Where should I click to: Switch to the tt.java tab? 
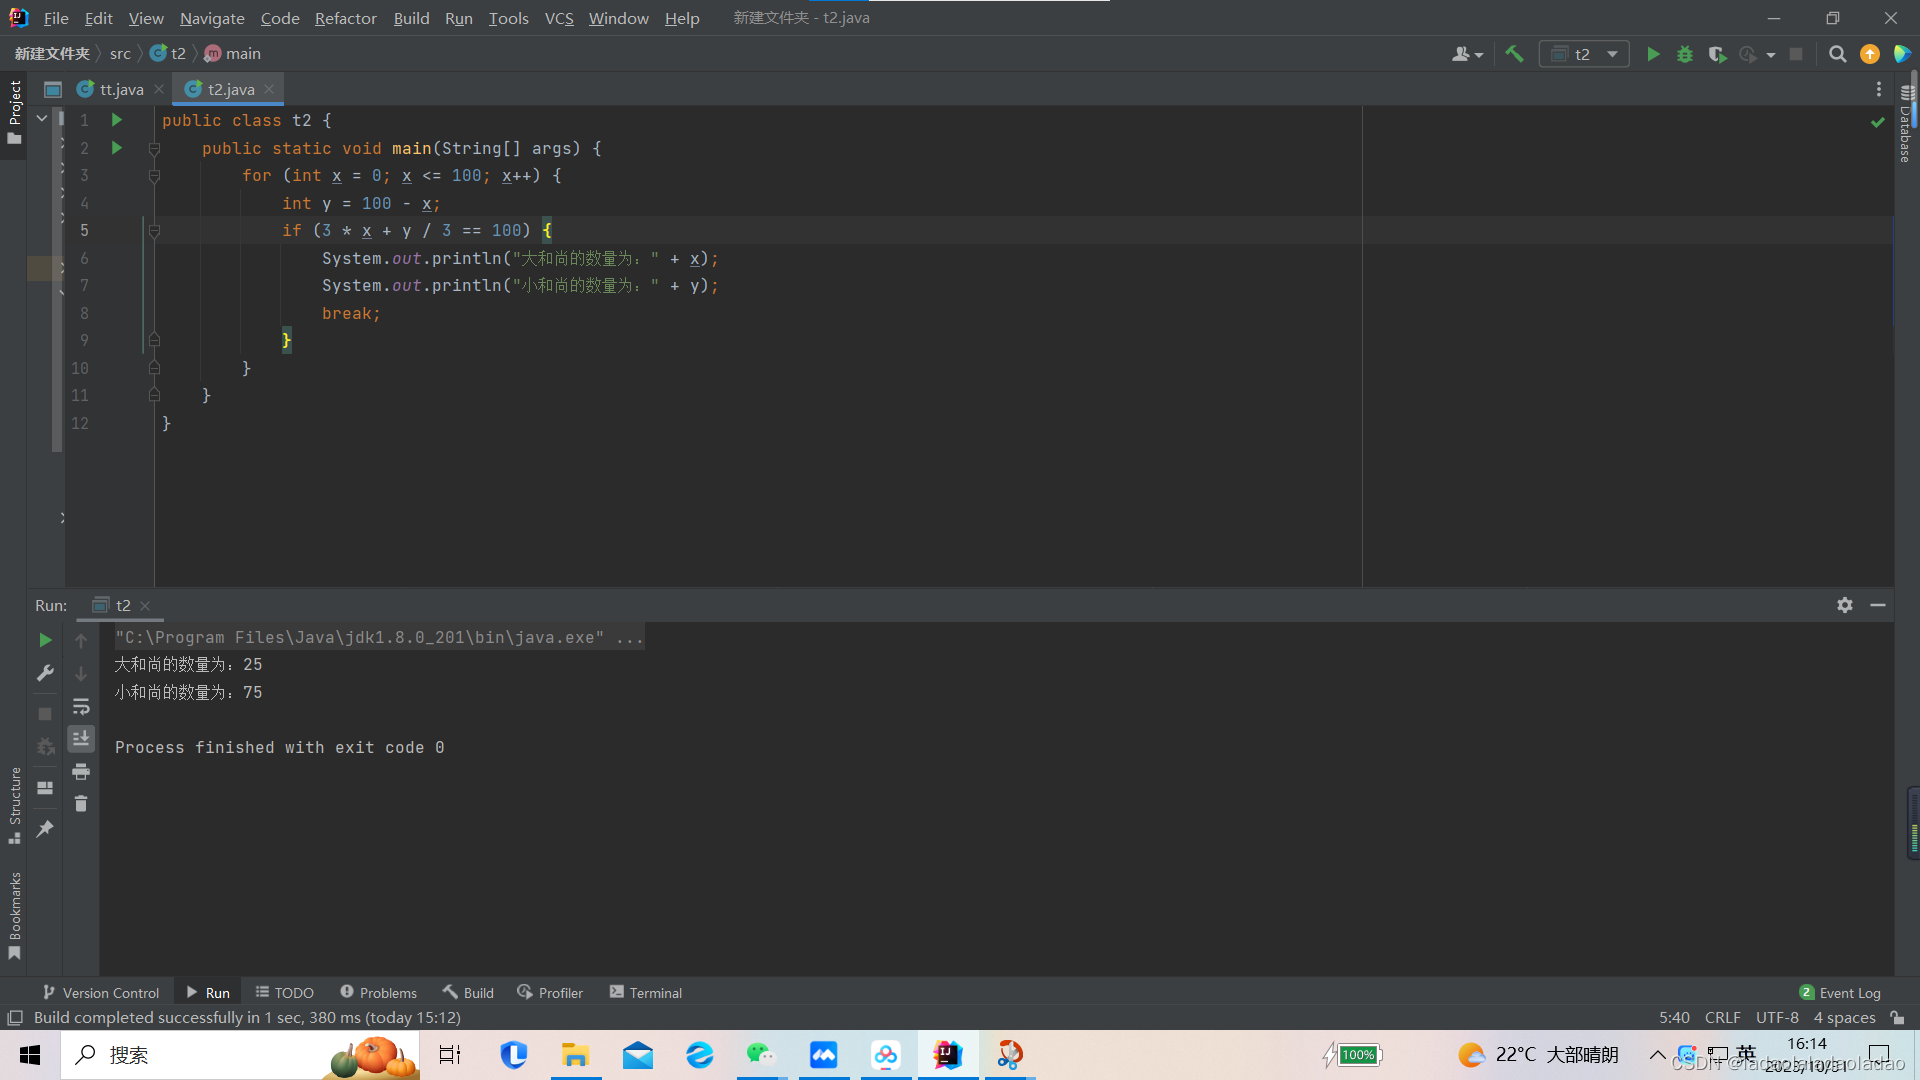pos(121,89)
